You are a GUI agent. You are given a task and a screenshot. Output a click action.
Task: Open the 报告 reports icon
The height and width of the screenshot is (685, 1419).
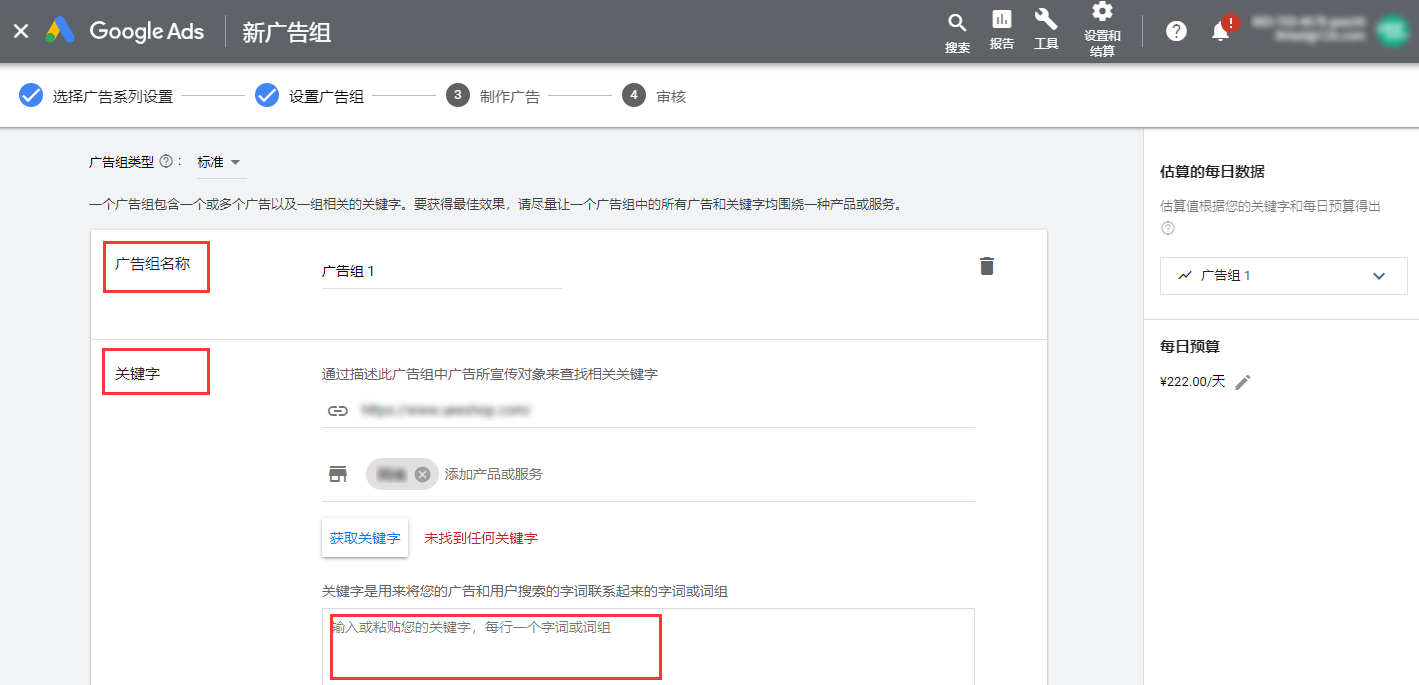click(x=1001, y=30)
